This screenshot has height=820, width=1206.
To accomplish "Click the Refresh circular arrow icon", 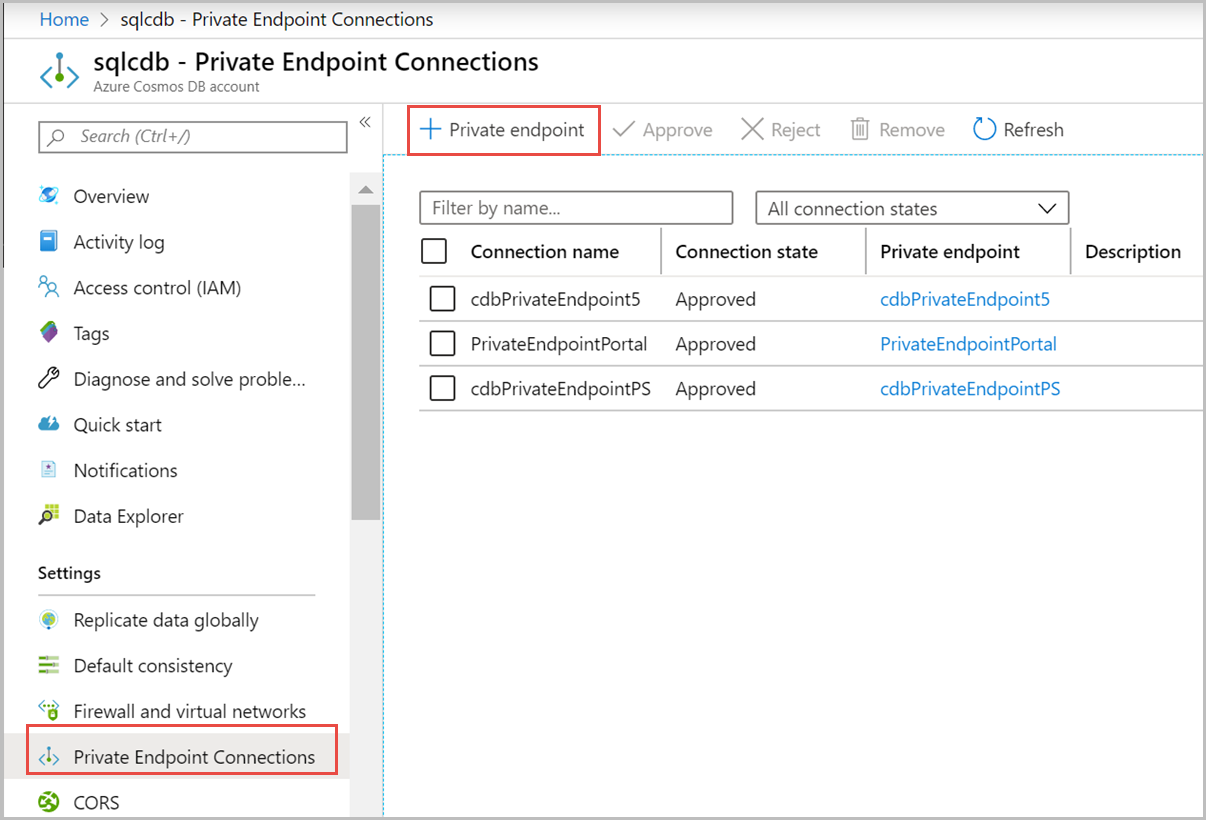I will click(x=984, y=130).
